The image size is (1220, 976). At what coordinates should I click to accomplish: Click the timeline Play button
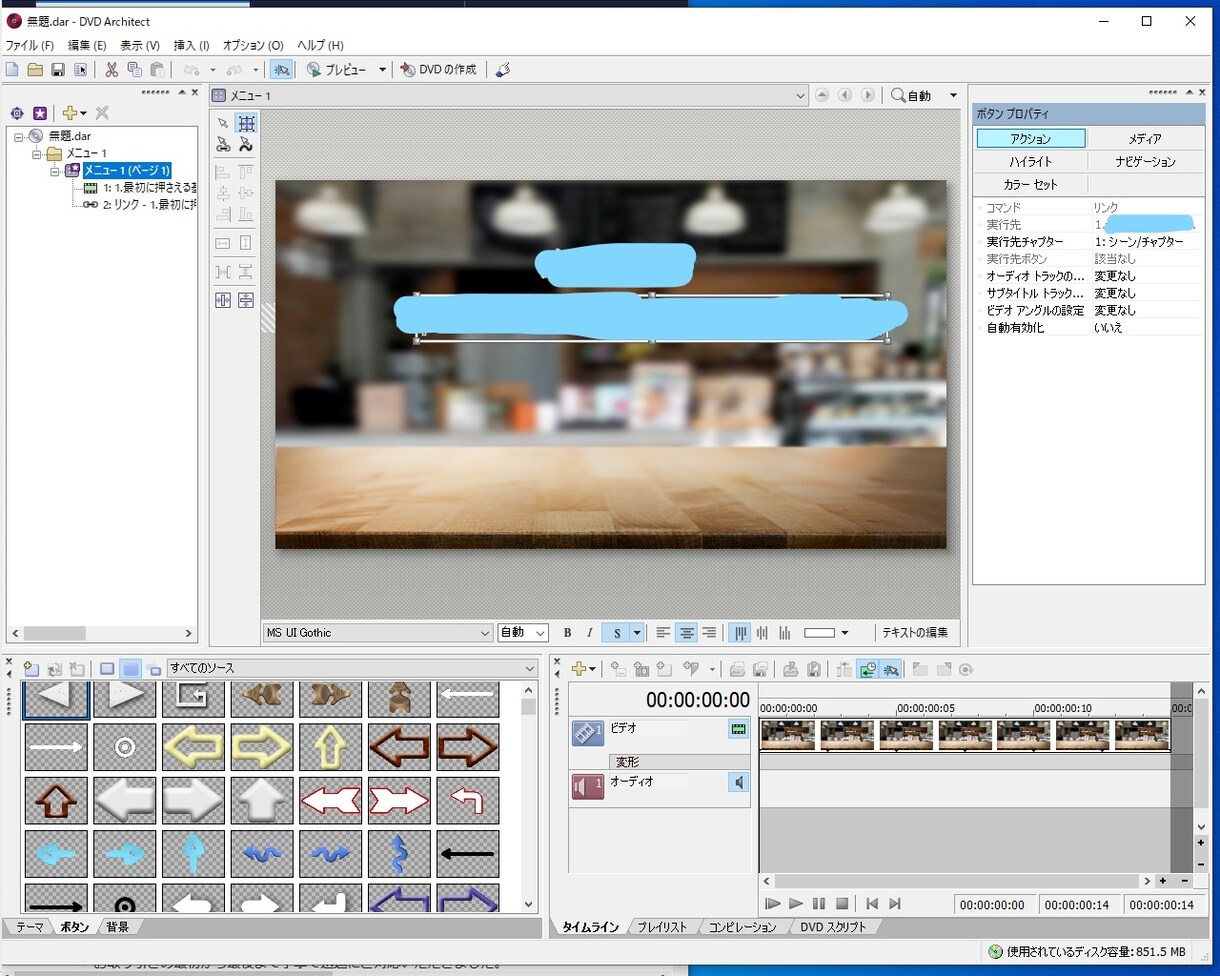796,904
